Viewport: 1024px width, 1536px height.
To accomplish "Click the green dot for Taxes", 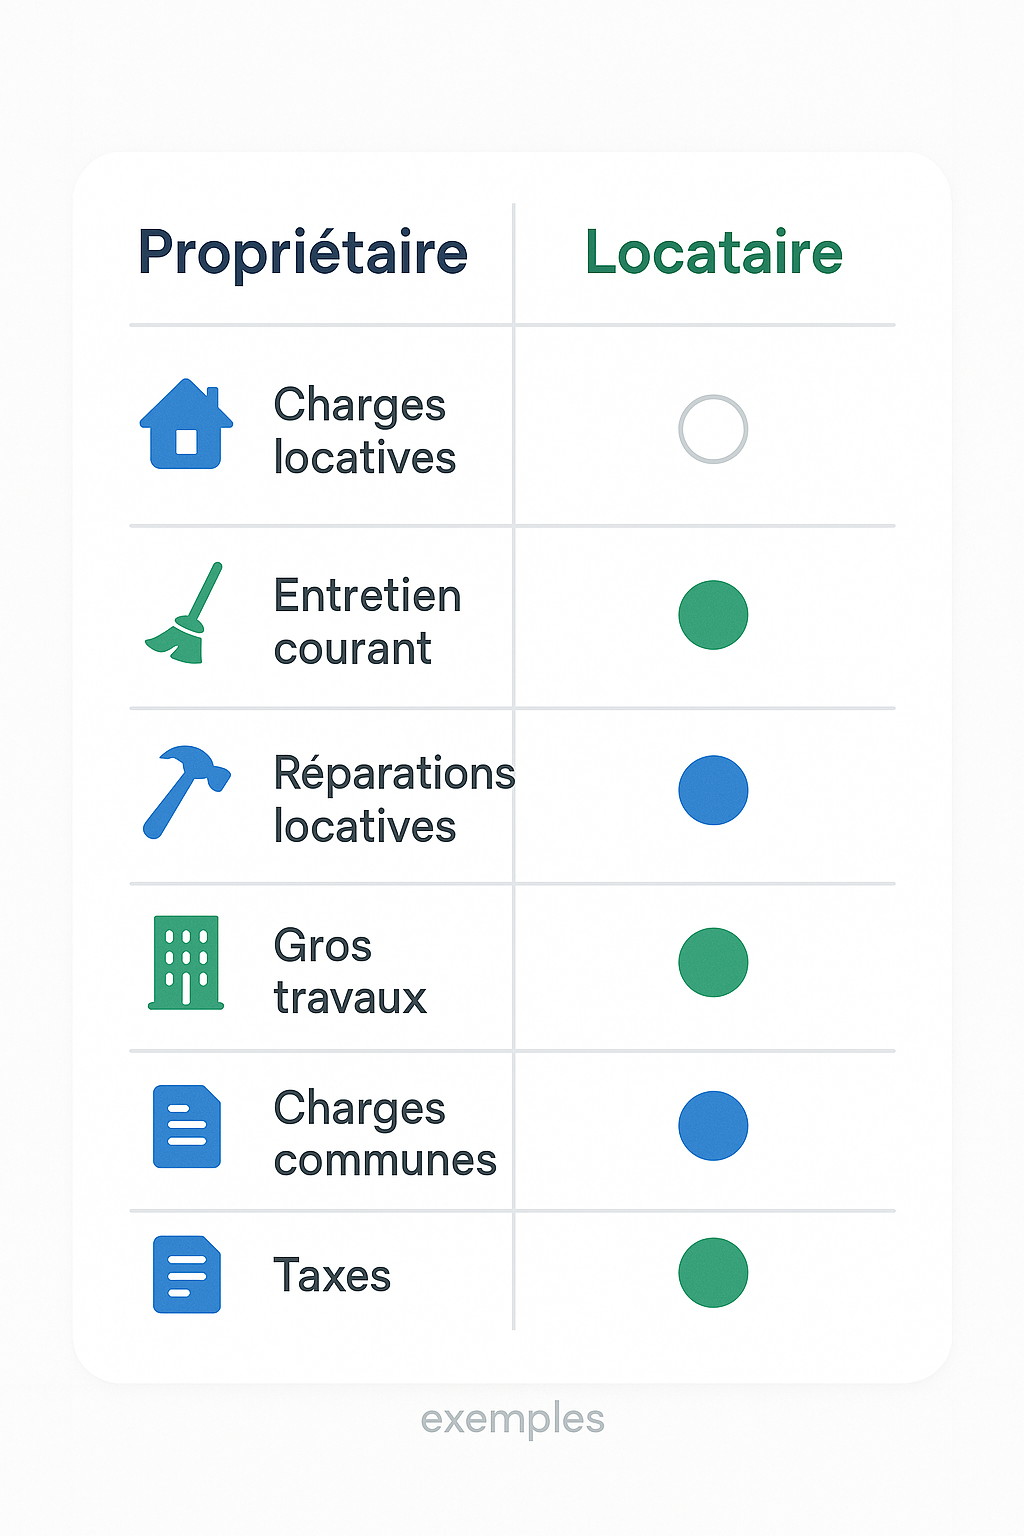I will click(713, 1273).
